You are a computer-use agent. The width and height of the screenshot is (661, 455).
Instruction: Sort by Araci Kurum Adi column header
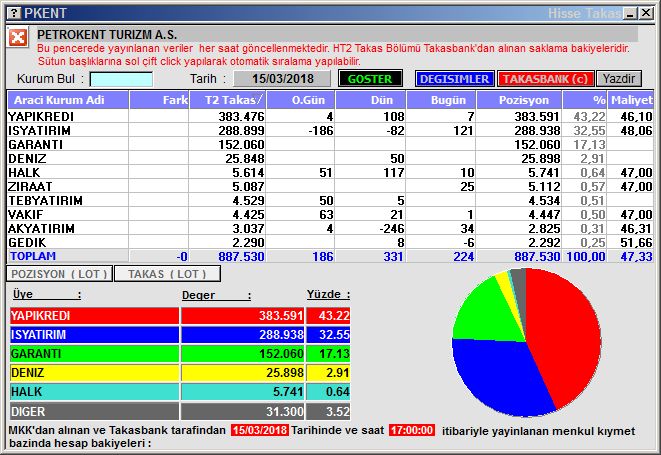pos(68,100)
